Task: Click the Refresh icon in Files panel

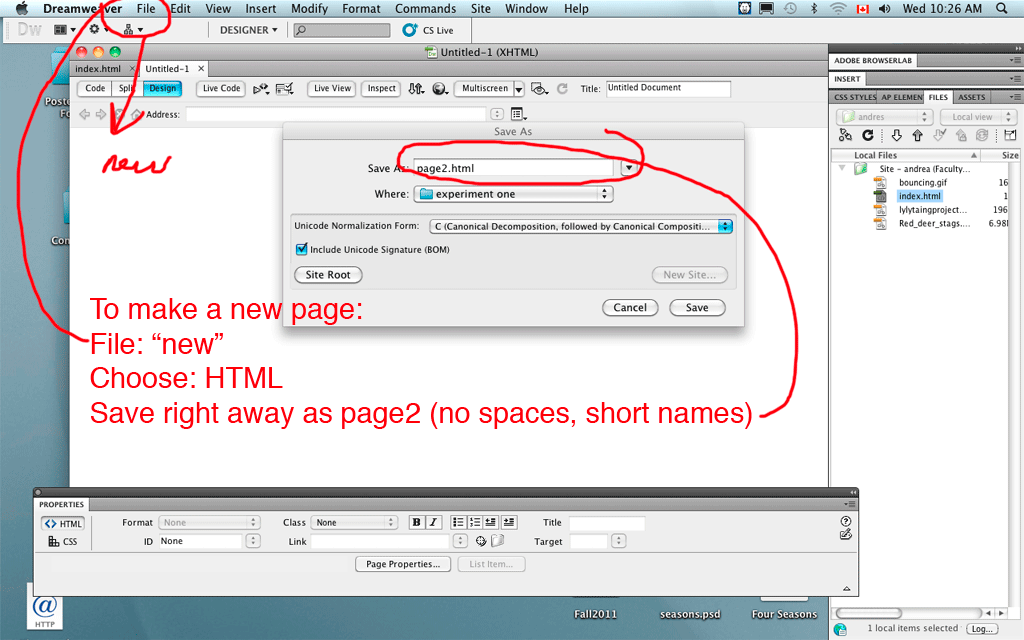Action: [x=867, y=135]
